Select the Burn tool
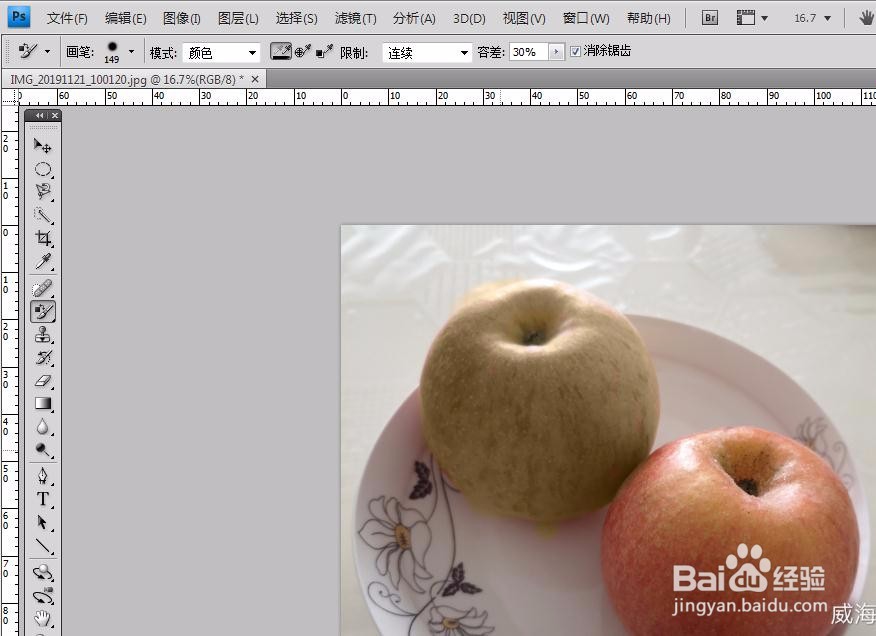The image size is (876, 636). (x=42, y=450)
